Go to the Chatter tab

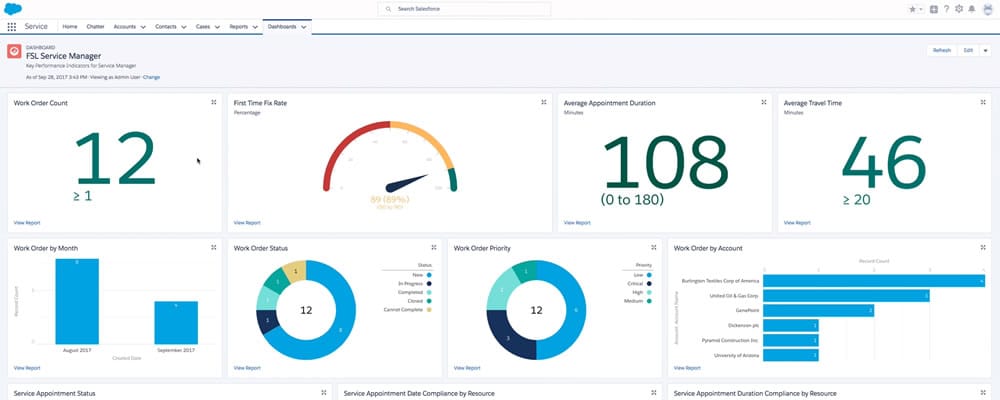(x=95, y=27)
